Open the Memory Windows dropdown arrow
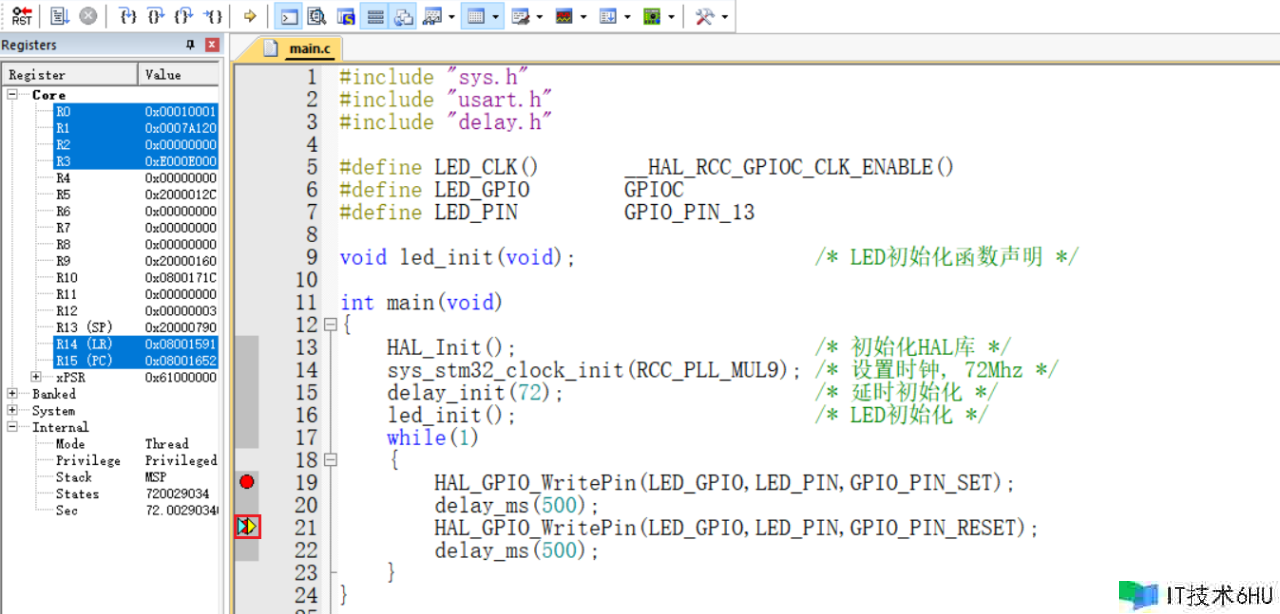Screen dimensions: 1280x614 497,16
